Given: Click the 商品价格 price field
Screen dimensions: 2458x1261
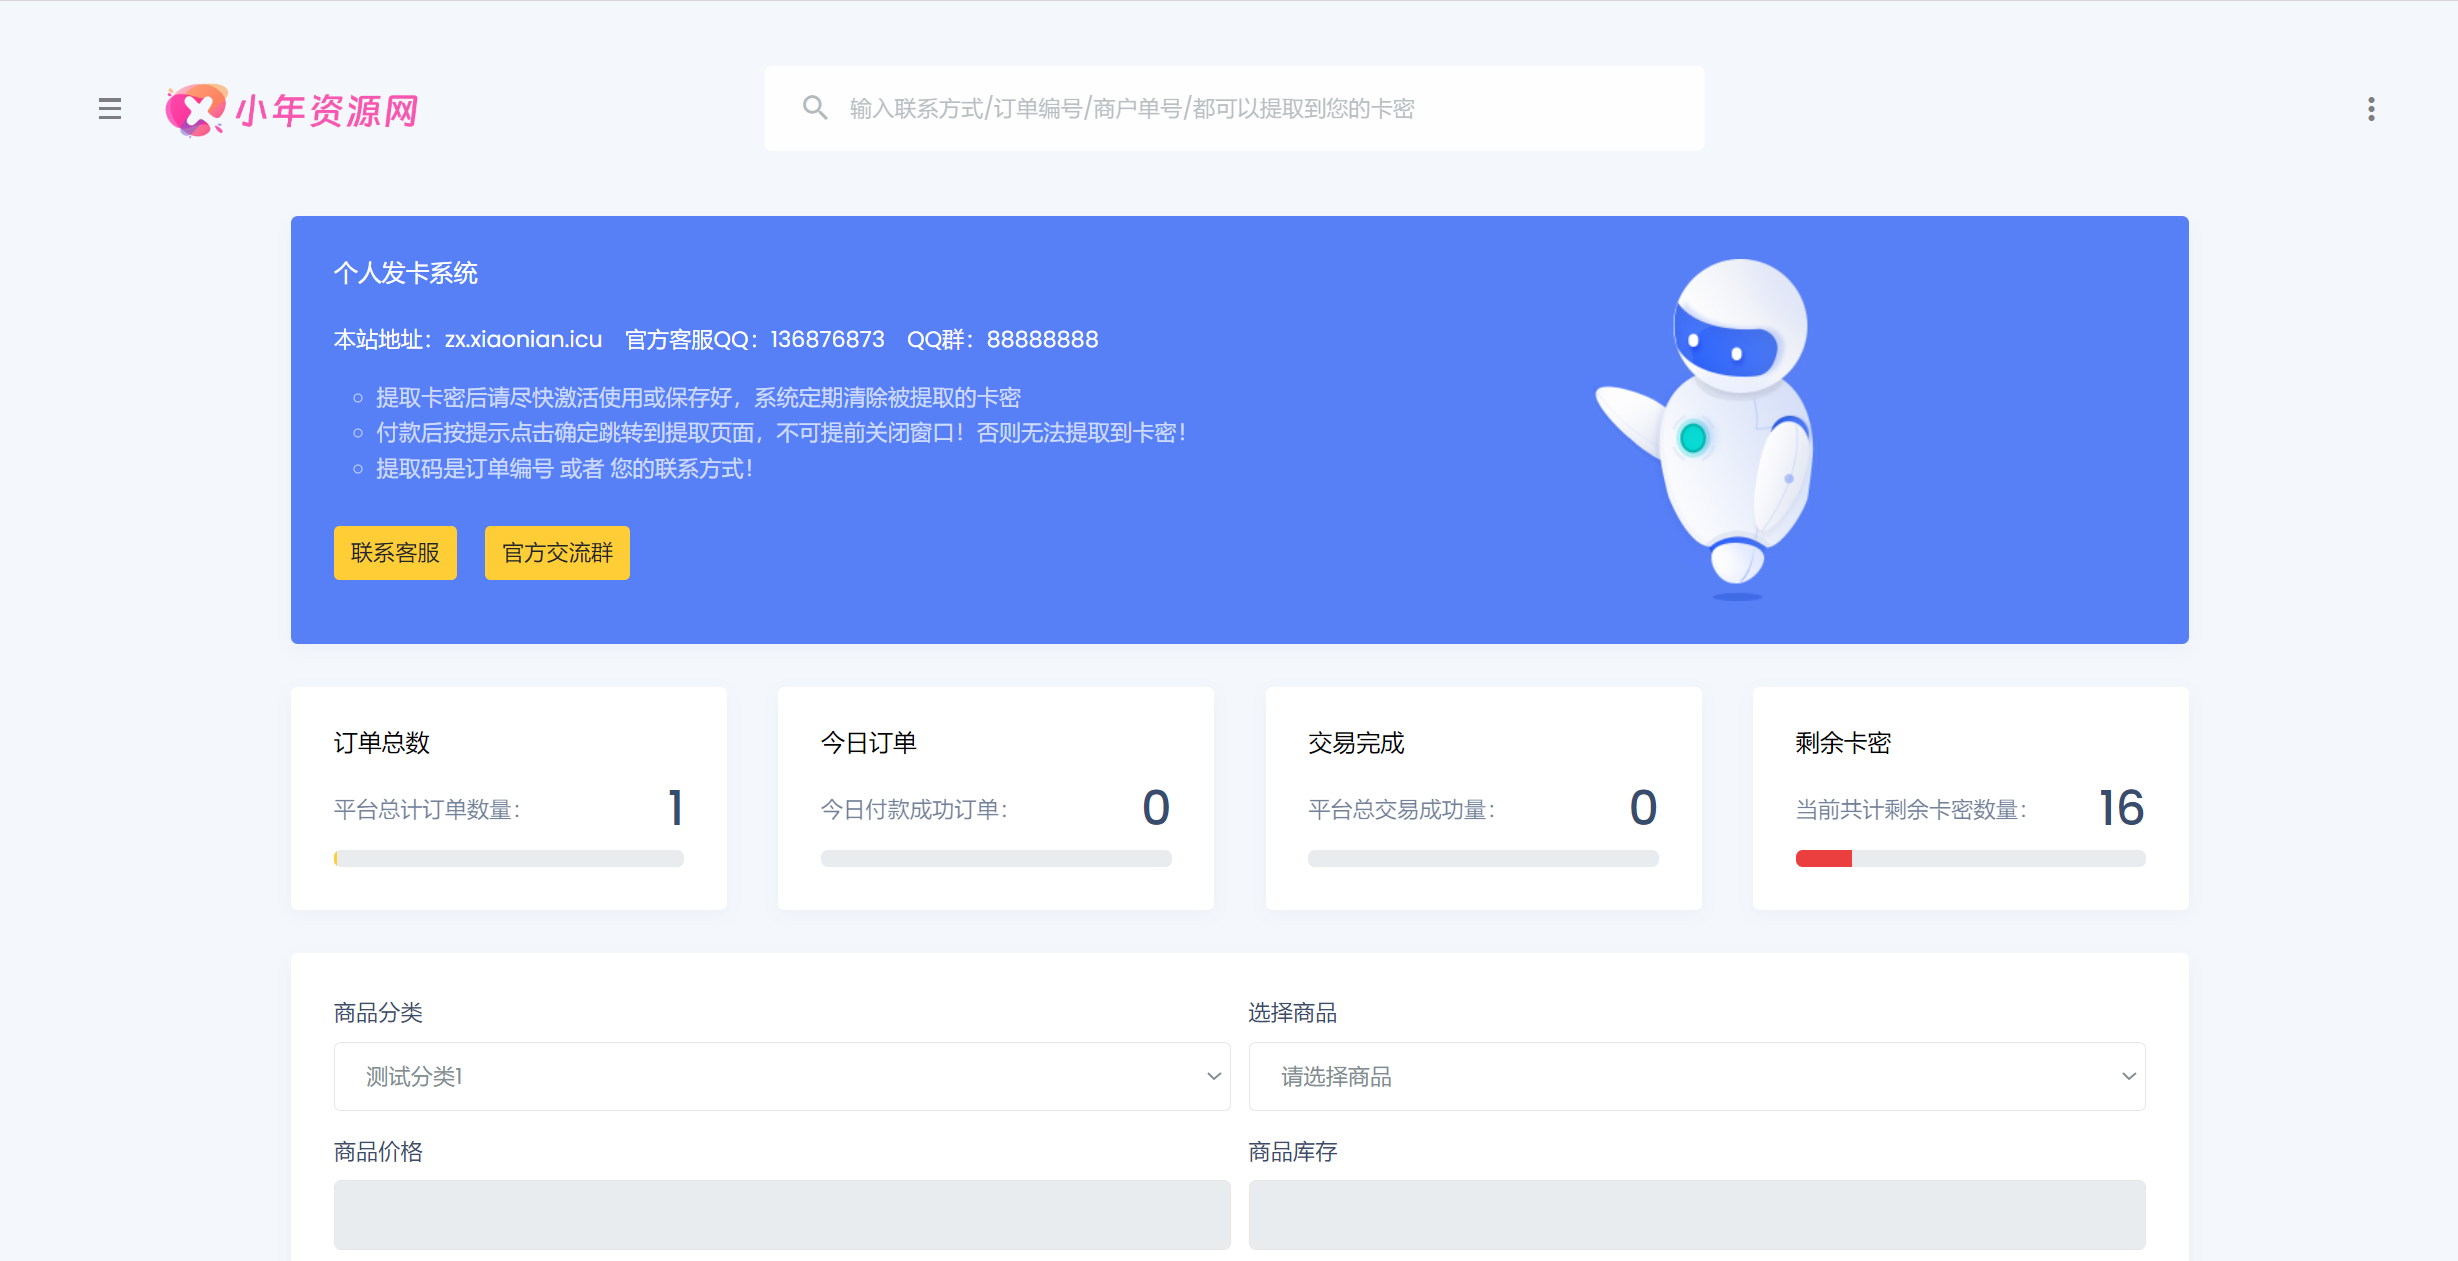Looking at the screenshot, I should point(781,1215).
